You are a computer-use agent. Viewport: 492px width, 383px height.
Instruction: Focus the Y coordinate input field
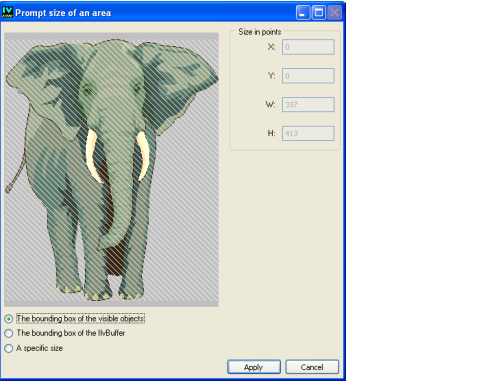(308, 76)
